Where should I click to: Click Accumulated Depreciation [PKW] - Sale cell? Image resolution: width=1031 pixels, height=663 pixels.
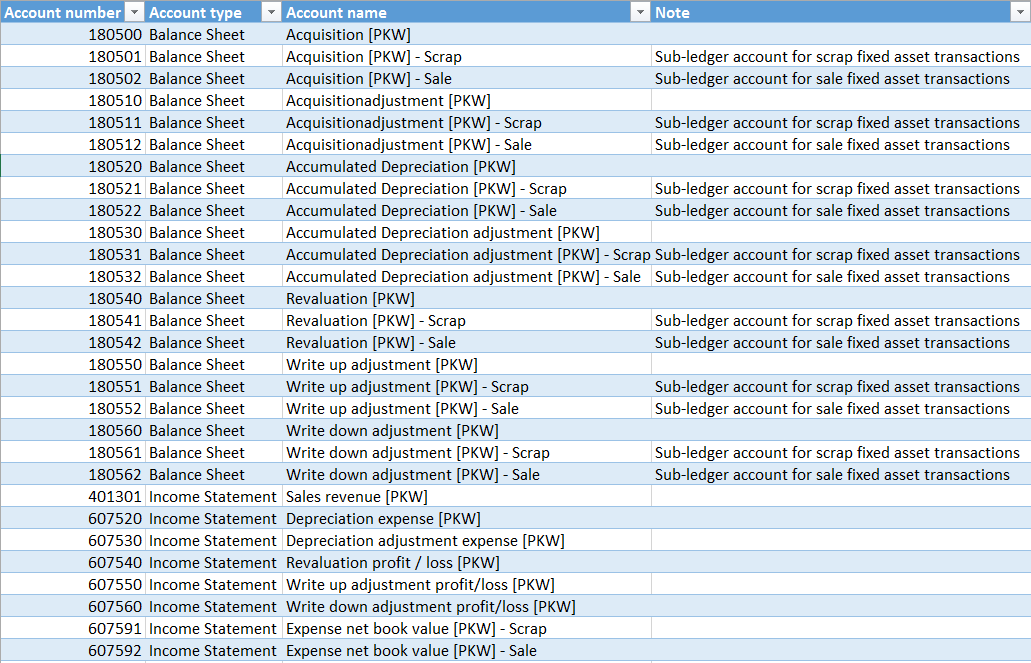[x=421, y=211]
